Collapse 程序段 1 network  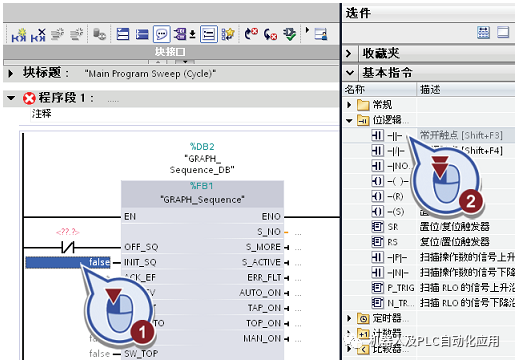[x=11, y=98]
